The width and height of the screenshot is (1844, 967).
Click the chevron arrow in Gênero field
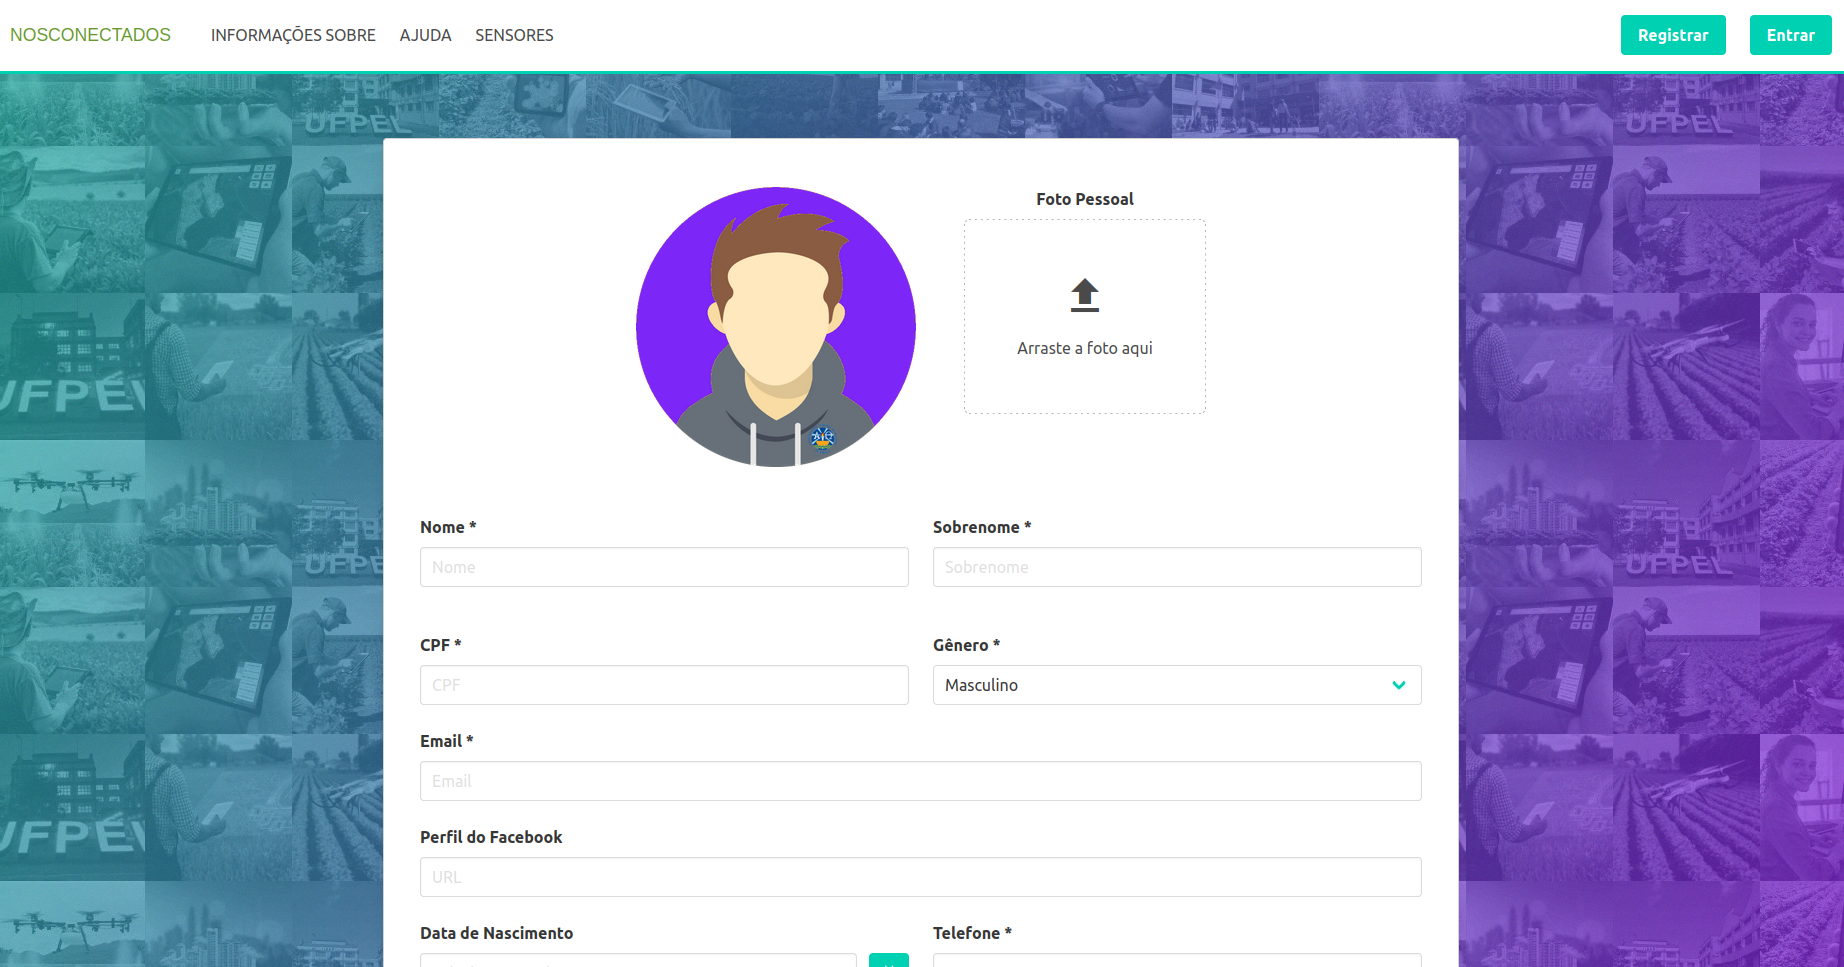pyautogui.click(x=1398, y=685)
